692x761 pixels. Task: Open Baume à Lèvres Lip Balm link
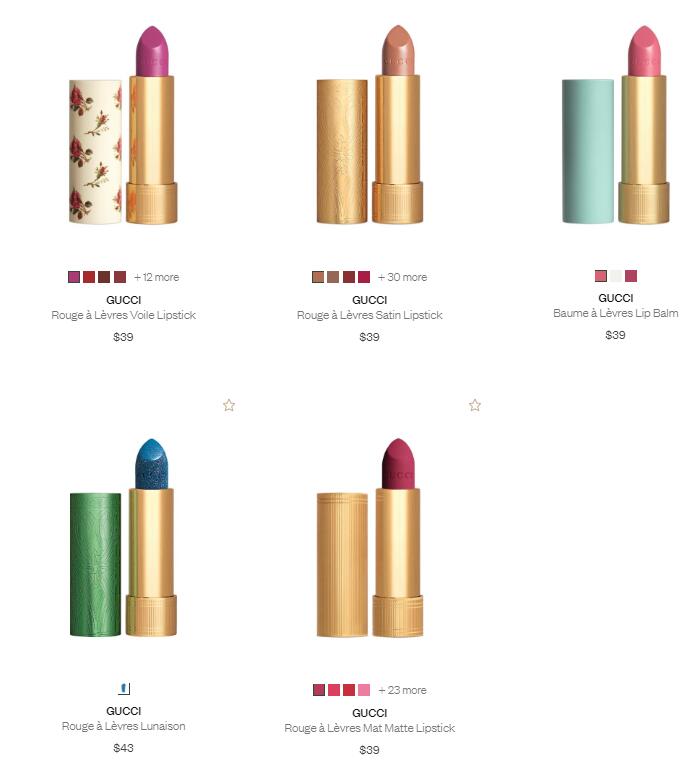click(x=616, y=313)
